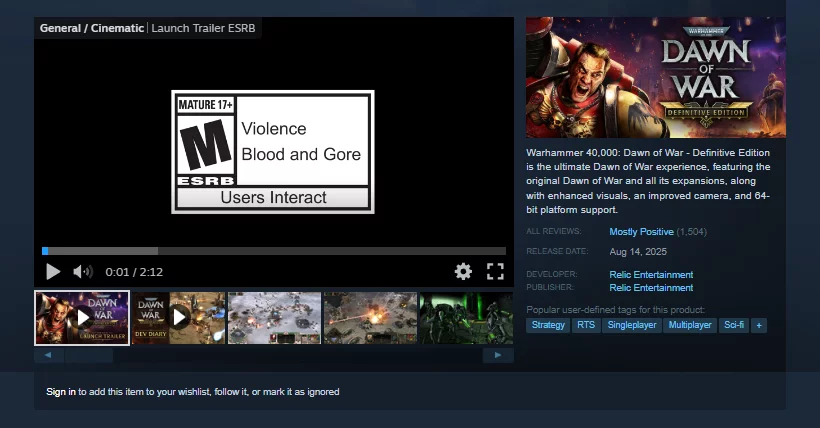Mute the trailer audio
Image resolution: width=820 pixels, height=428 pixels.
(83, 271)
